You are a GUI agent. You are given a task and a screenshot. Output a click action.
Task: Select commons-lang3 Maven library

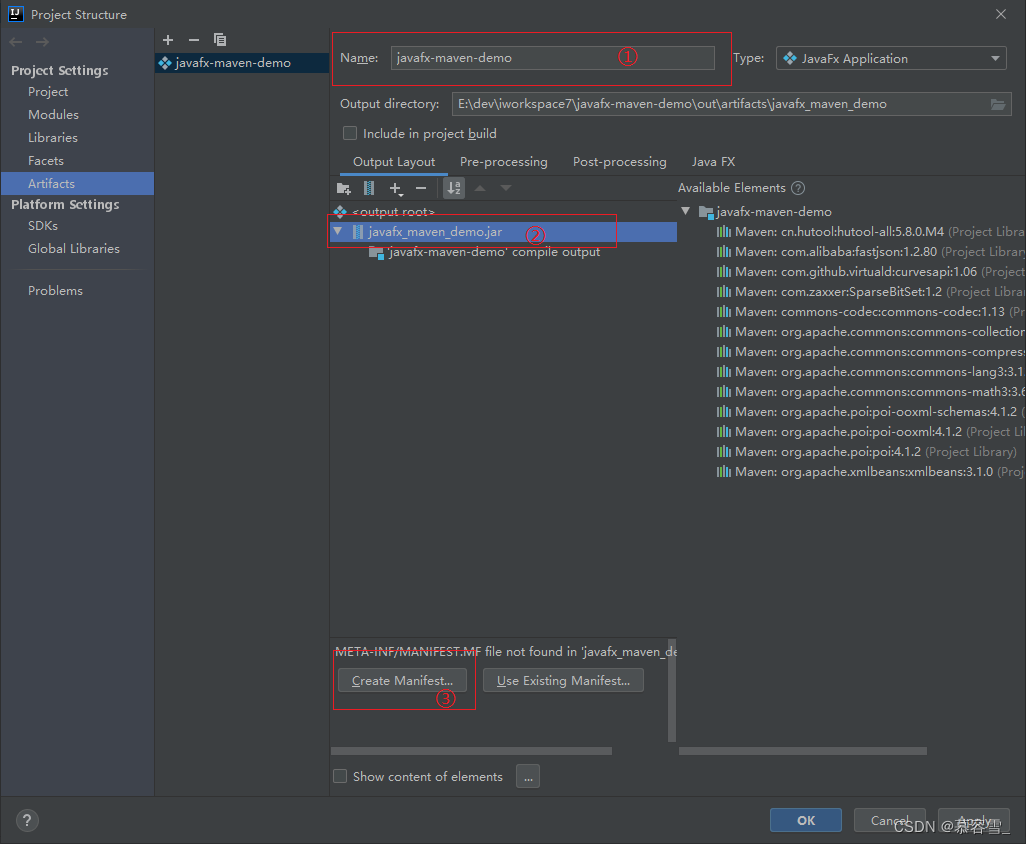(870, 372)
